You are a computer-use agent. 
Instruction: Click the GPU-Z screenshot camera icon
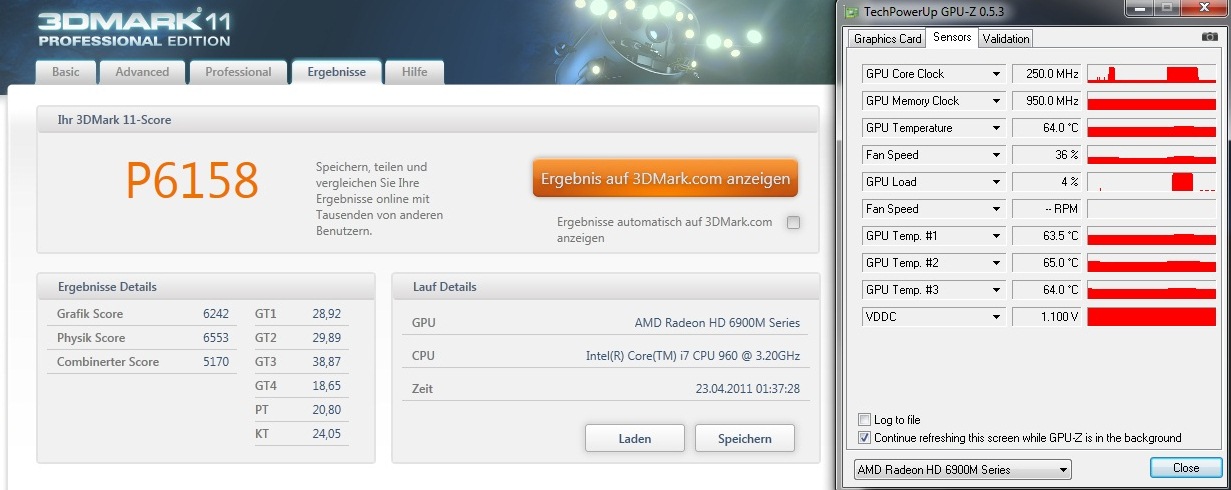(x=1209, y=37)
